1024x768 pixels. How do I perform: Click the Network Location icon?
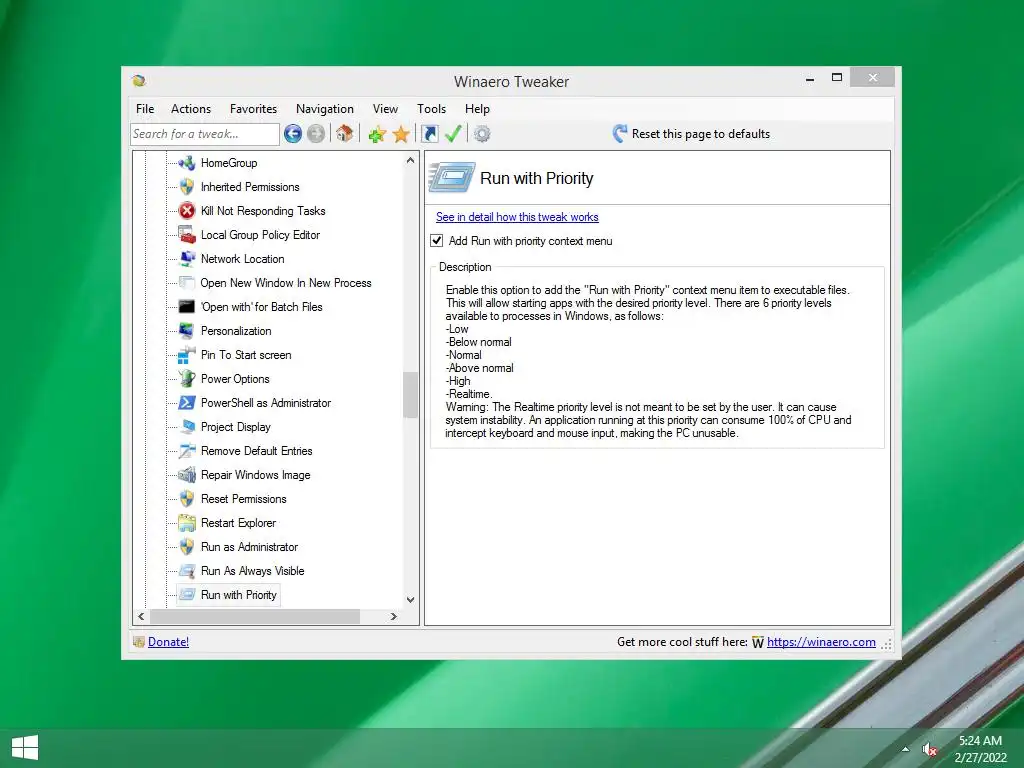click(187, 259)
